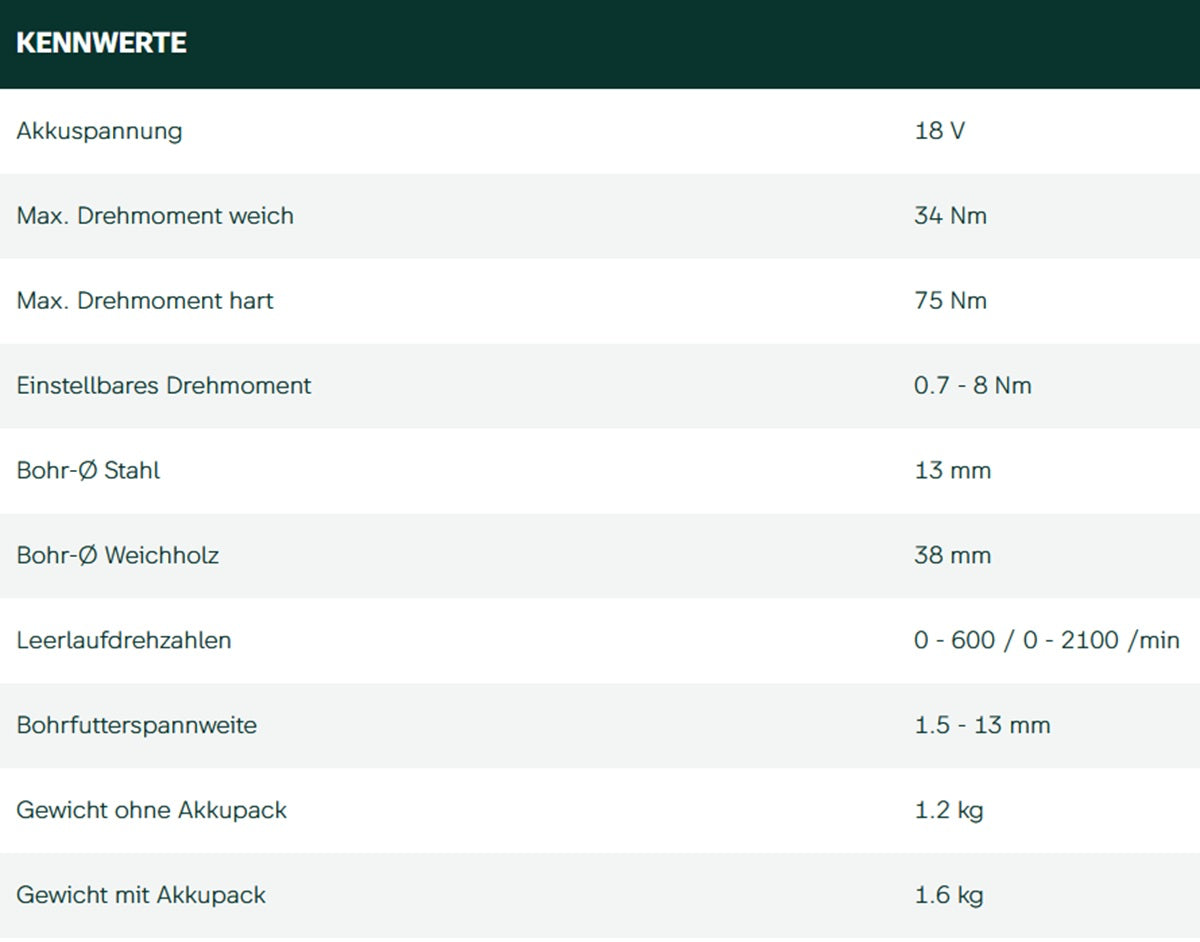1200x942 pixels.
Task: Select the 0 - 600 / 0 - 2100 /min value
Action: pyautogui.click(x=1047, y=641)
